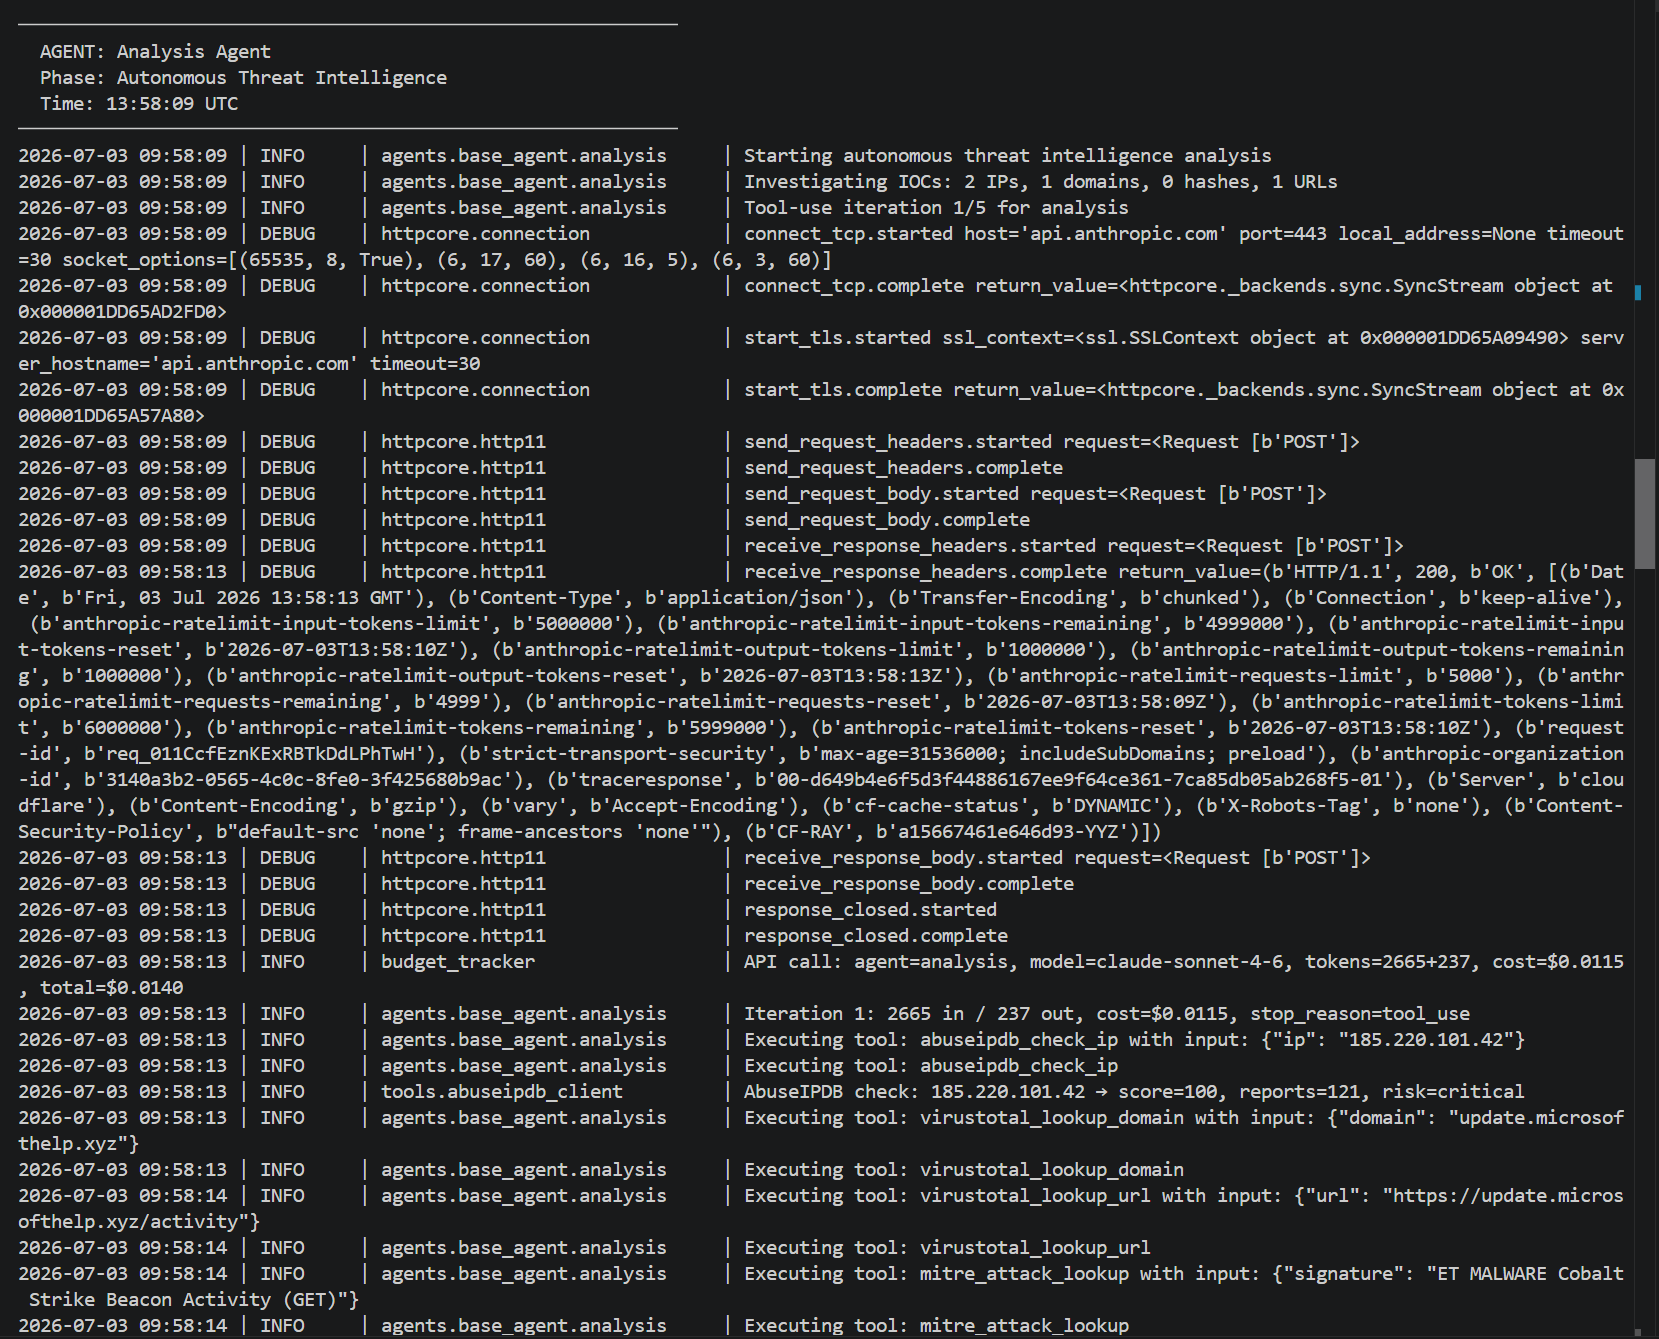Viewport: 1659px width, 1339px height.
Task: Click the "AGENT: Analysis Agent" header line
Action: (155, 51)
